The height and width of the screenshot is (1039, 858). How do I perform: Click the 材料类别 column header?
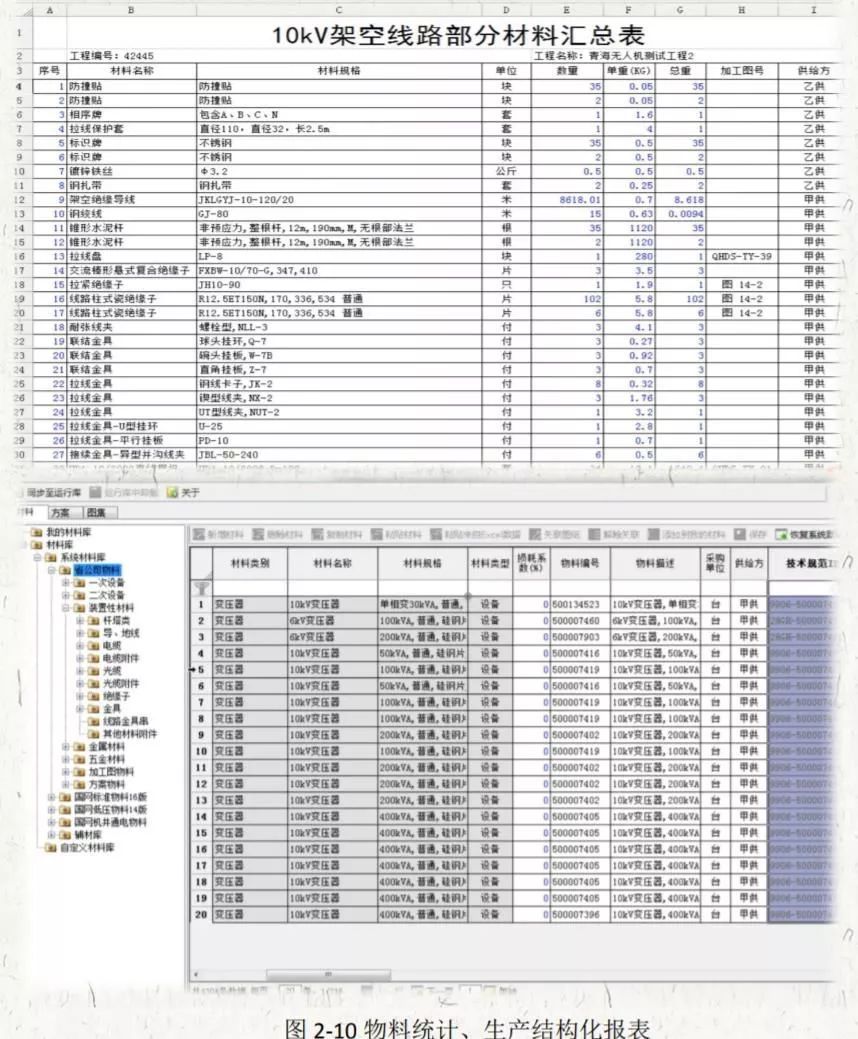(250, 563)
